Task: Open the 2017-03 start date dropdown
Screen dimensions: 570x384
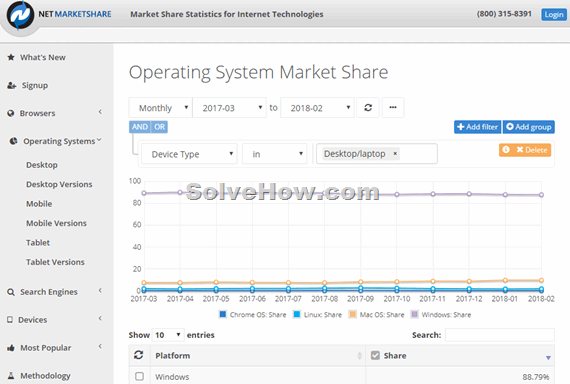Action: tap(229, 108)
